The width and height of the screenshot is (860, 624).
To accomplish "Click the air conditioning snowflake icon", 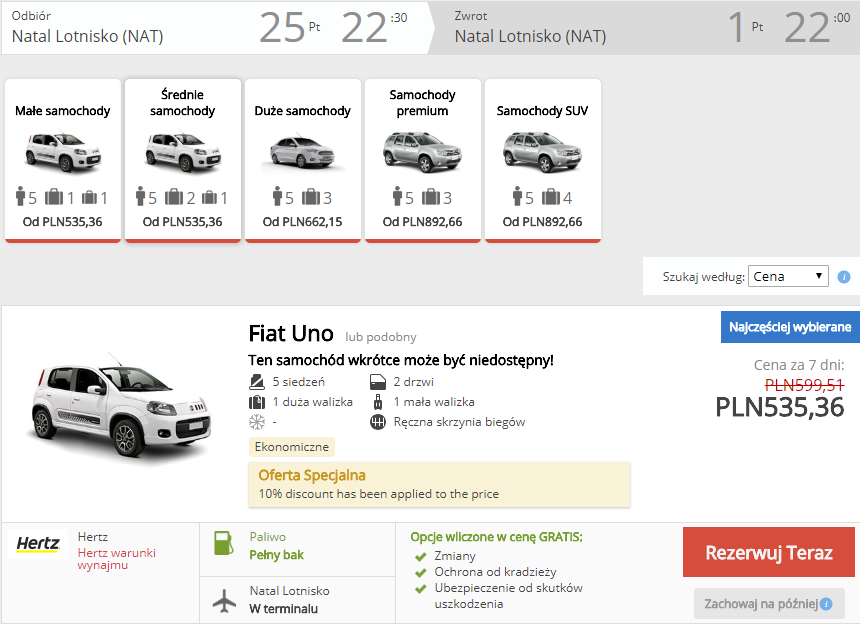I will pyautogui.click(x=257, y=422).
